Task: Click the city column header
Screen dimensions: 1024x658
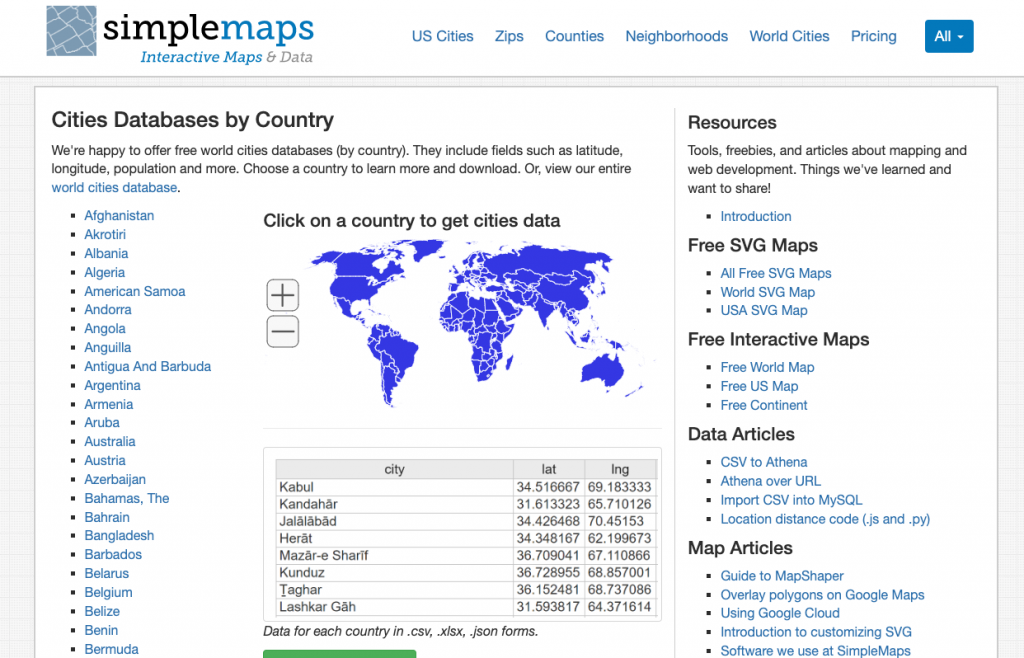Action: tap(394, 469)
